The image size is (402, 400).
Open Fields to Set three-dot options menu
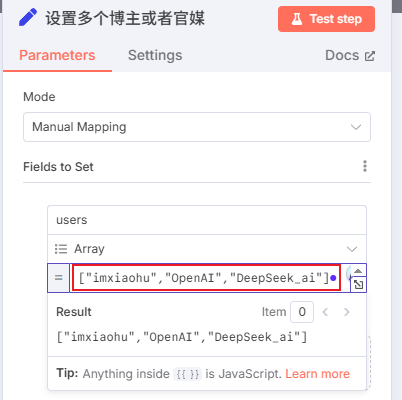pos(365,166)
